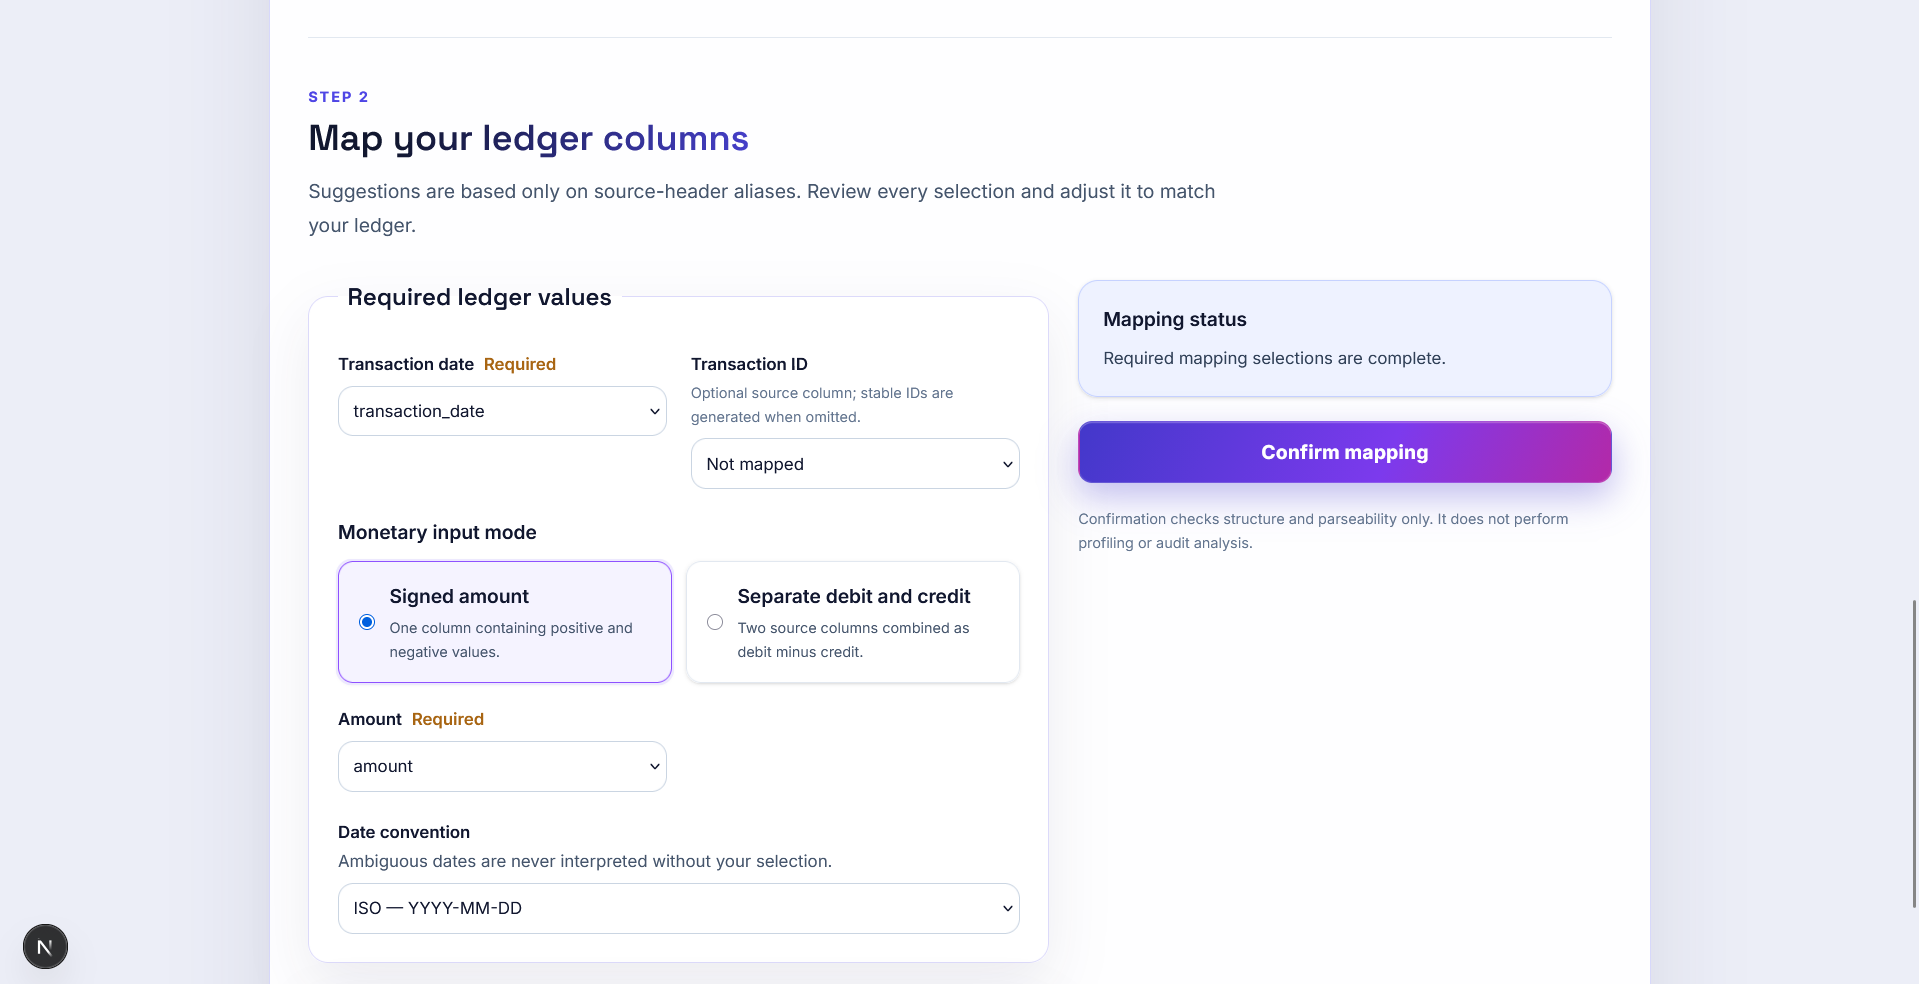Click the Confirm mapping button
Viewport: 1919px width, 984px height.
click(x=1345, y=452)
